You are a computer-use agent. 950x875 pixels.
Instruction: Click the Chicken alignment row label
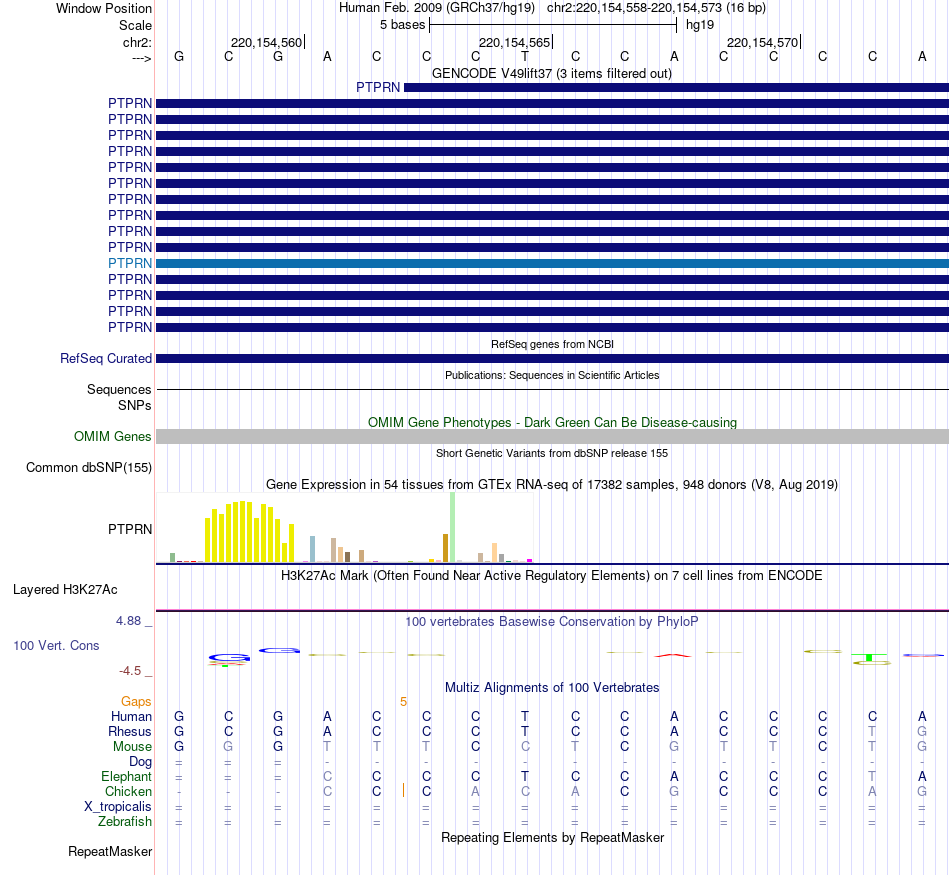tap(128, 791)
